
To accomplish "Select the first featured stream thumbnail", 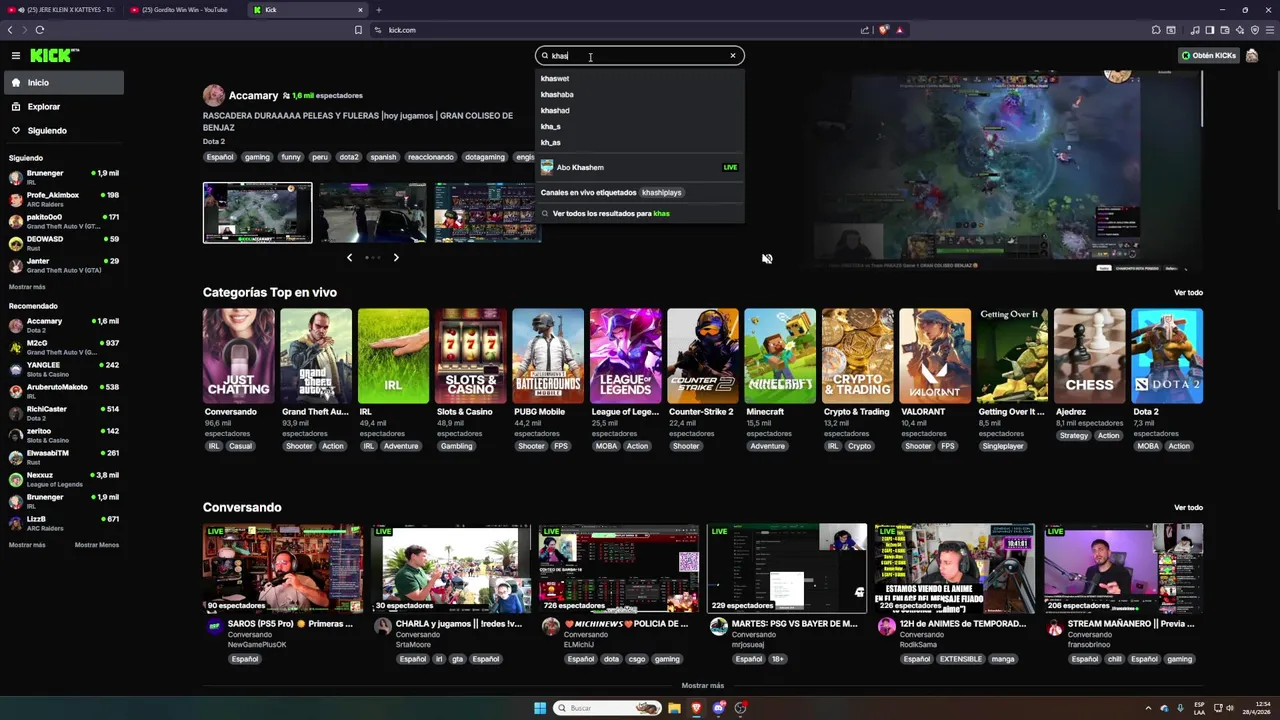I will (x=257, y=212).
